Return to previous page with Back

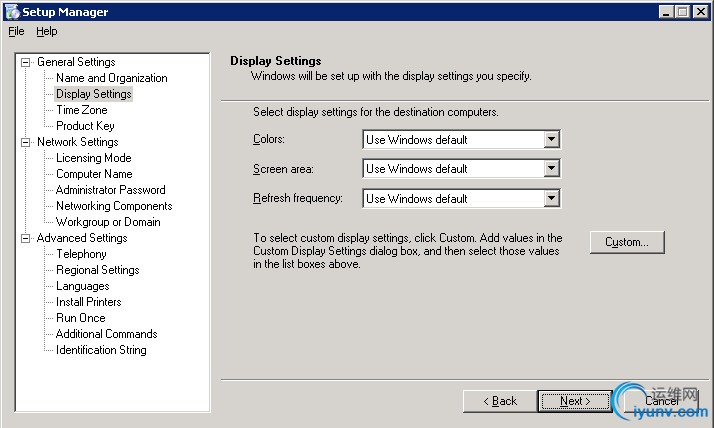click(x=500, y=401)
